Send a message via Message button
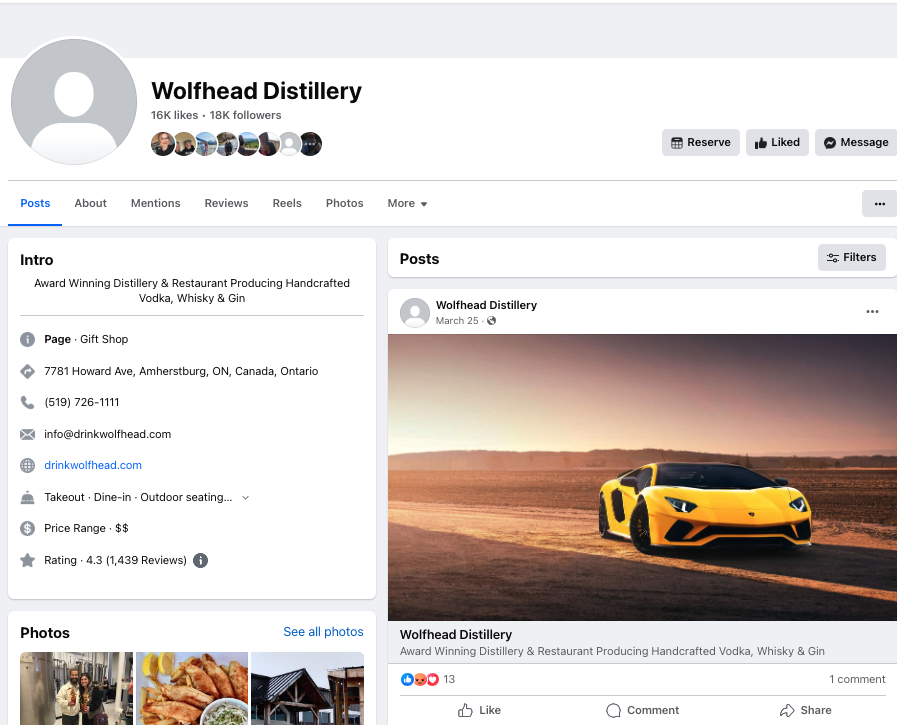This screenshot has width=897, height=725. pos(856,142)
